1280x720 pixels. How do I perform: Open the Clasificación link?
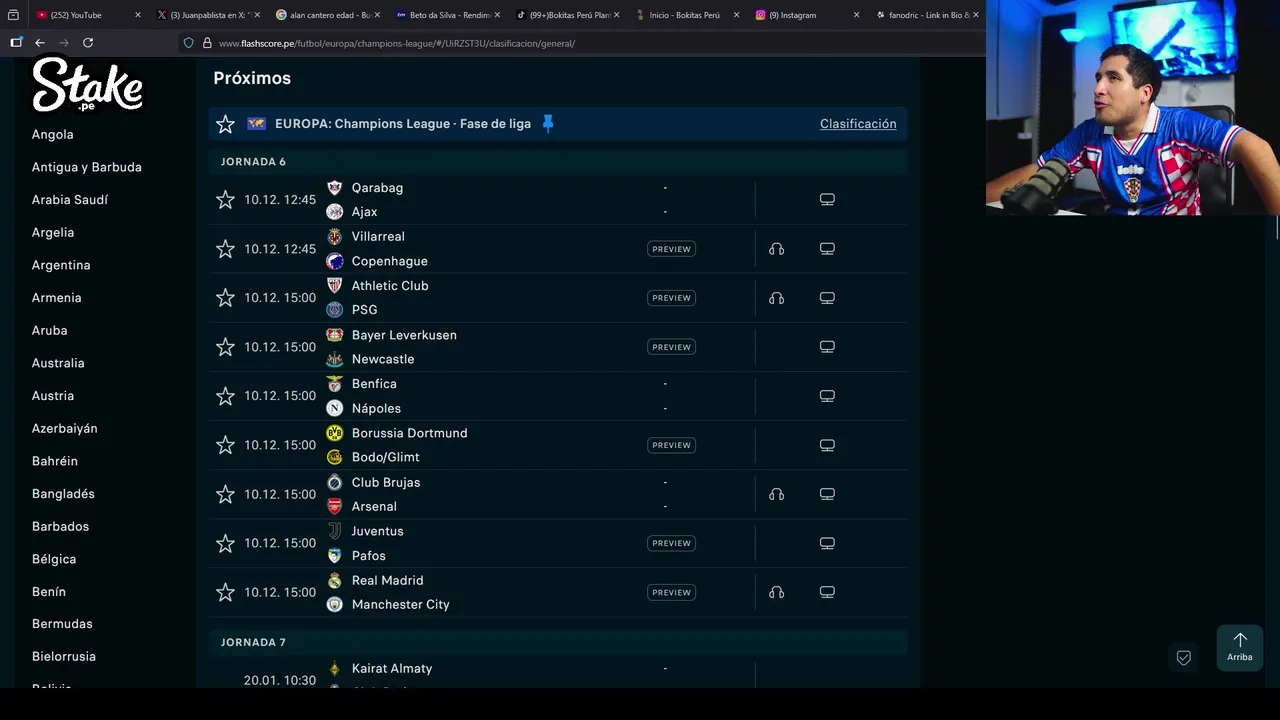point(858,124)
